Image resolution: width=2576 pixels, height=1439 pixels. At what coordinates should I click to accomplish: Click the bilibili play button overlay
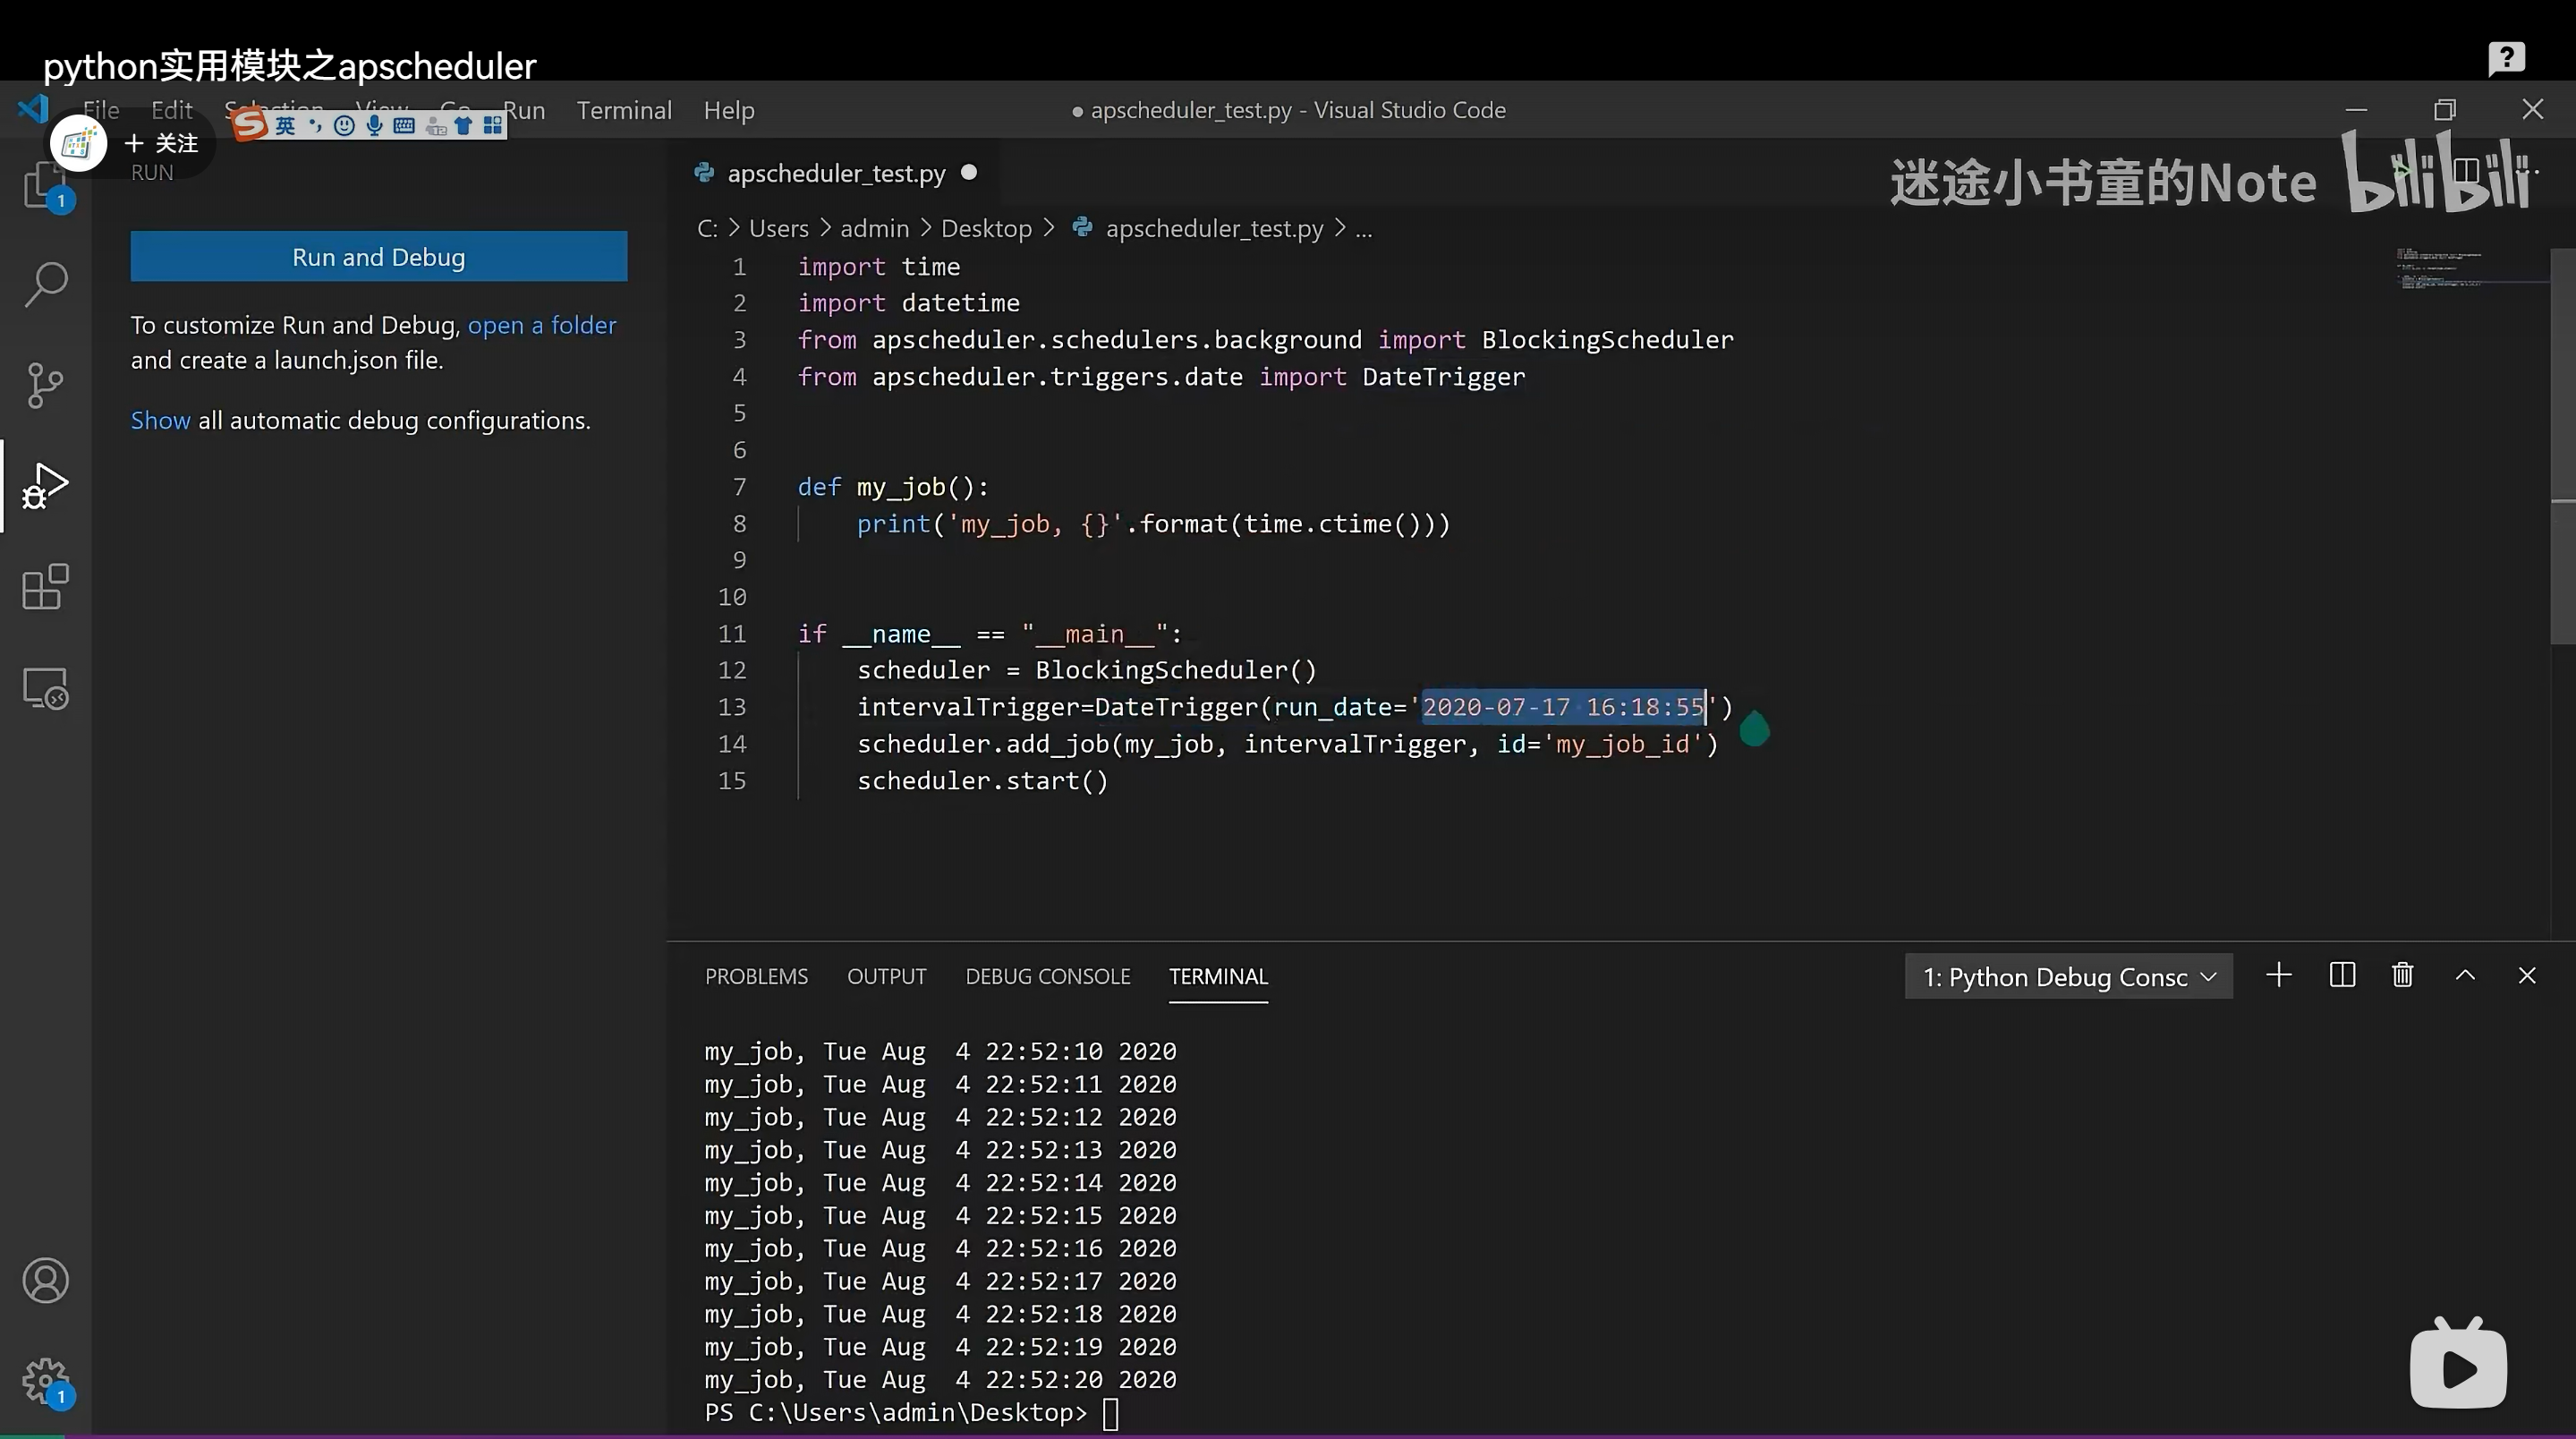pos(2458,1367)
